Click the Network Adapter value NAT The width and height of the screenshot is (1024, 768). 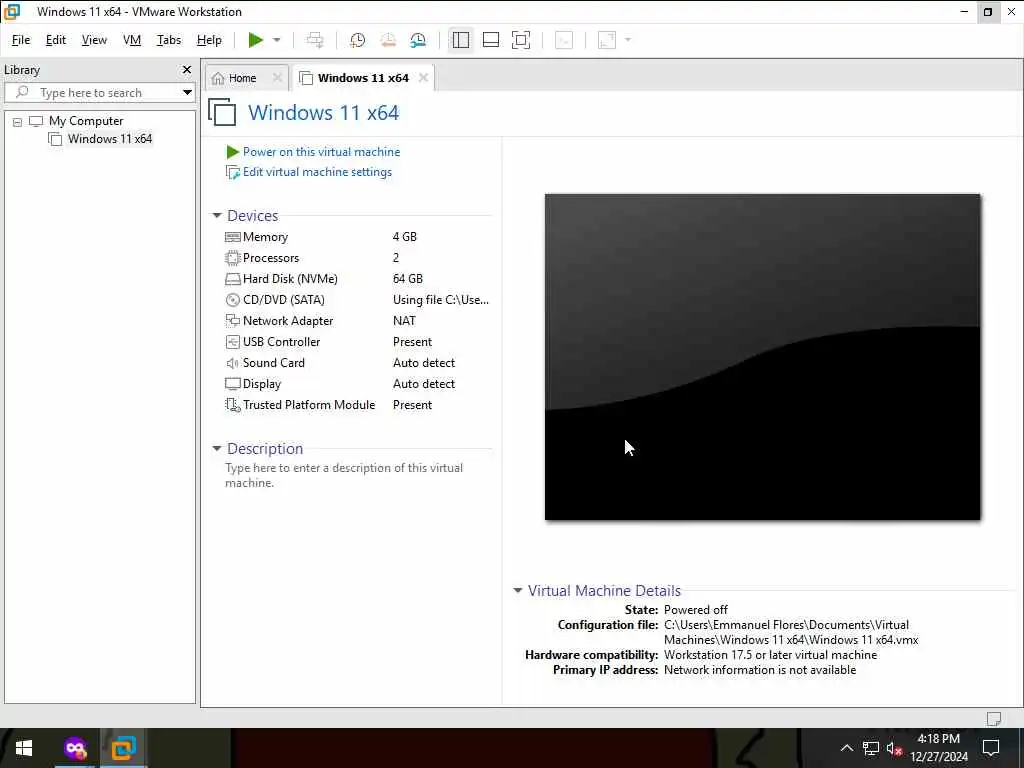coord(404,321)
